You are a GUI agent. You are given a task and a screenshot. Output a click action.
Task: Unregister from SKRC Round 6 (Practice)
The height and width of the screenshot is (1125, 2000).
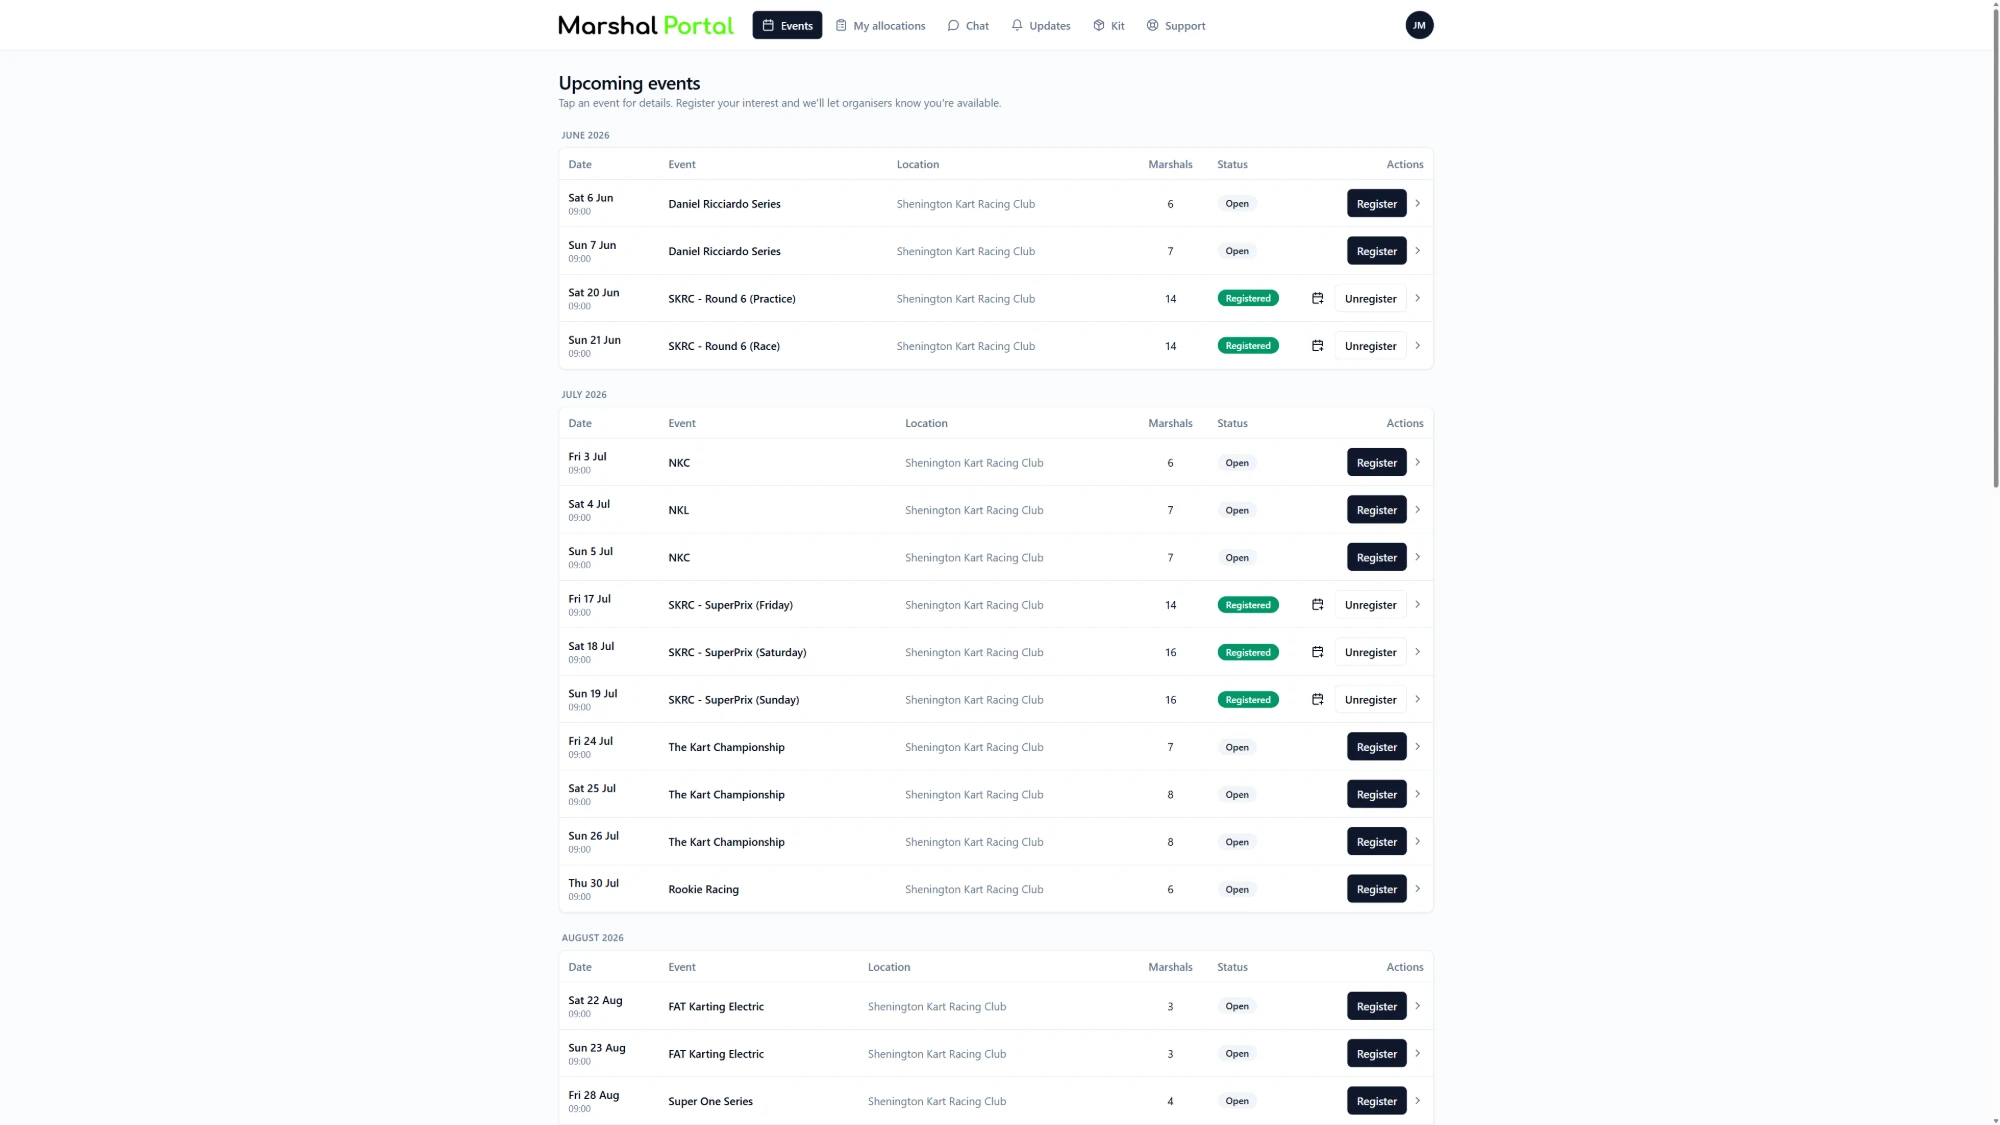click(x=1370, y=298)
